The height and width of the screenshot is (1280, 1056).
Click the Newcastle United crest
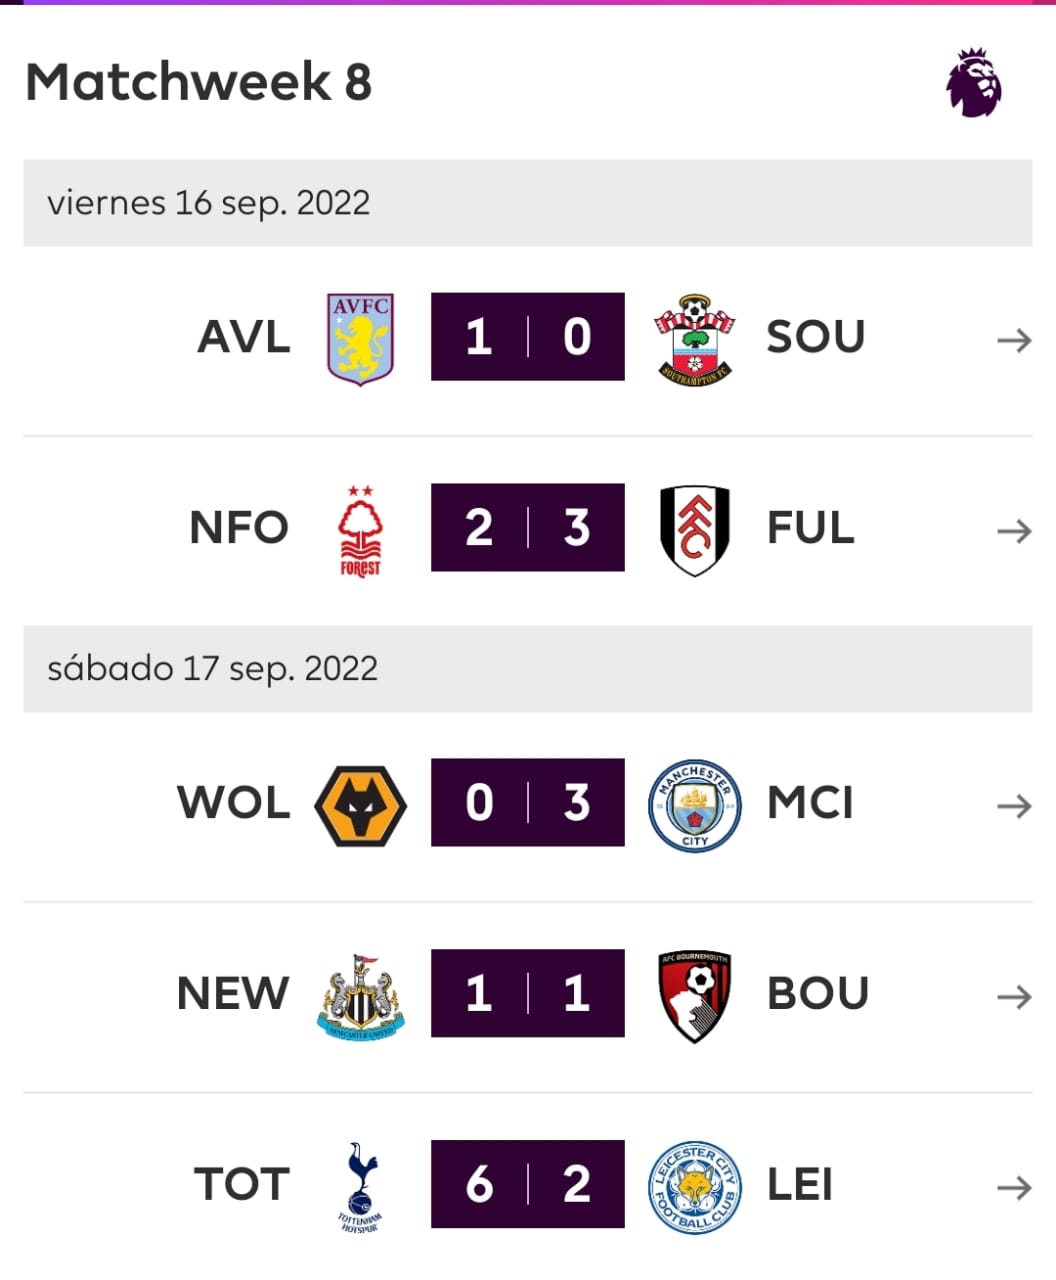point(361,995)
